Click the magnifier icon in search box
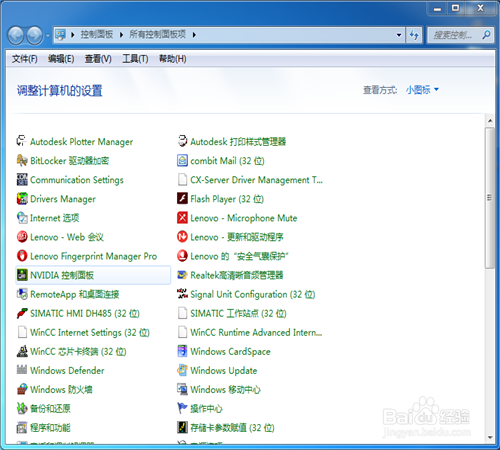This screenshot has height=450, width=500. point(486,35)
